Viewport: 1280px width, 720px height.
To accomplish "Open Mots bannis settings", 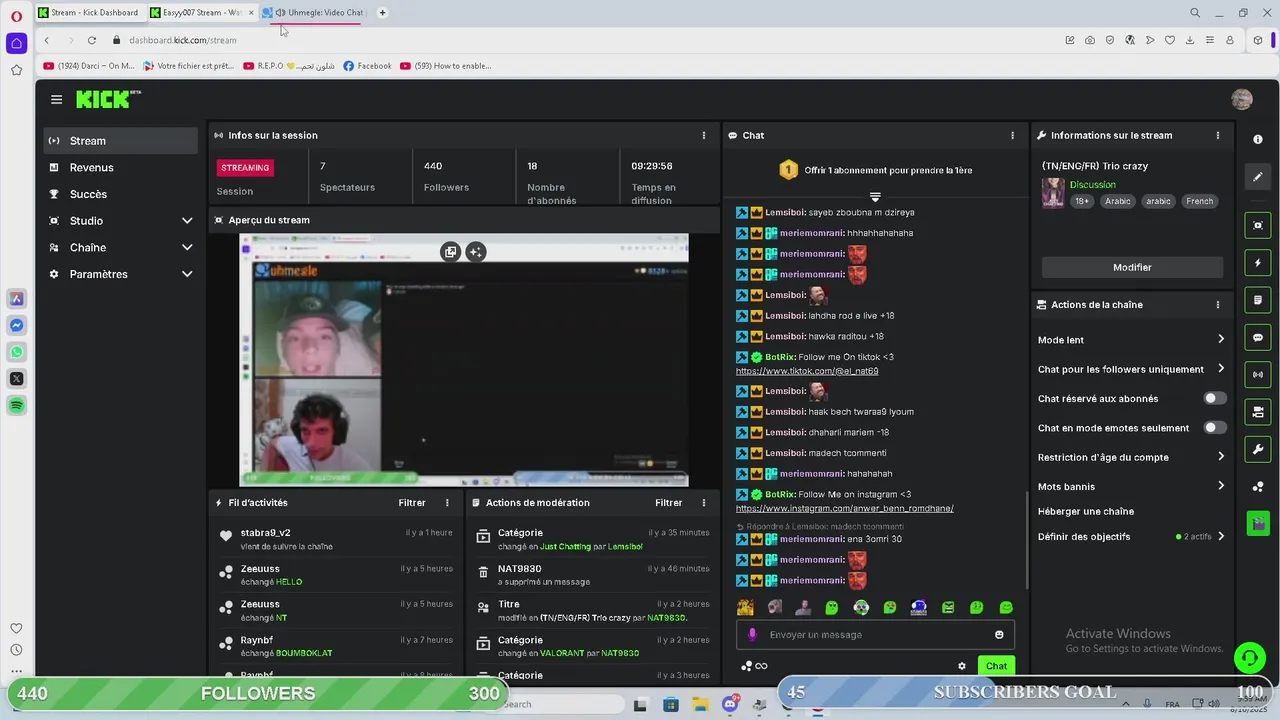I will [x=1131, y=486].
